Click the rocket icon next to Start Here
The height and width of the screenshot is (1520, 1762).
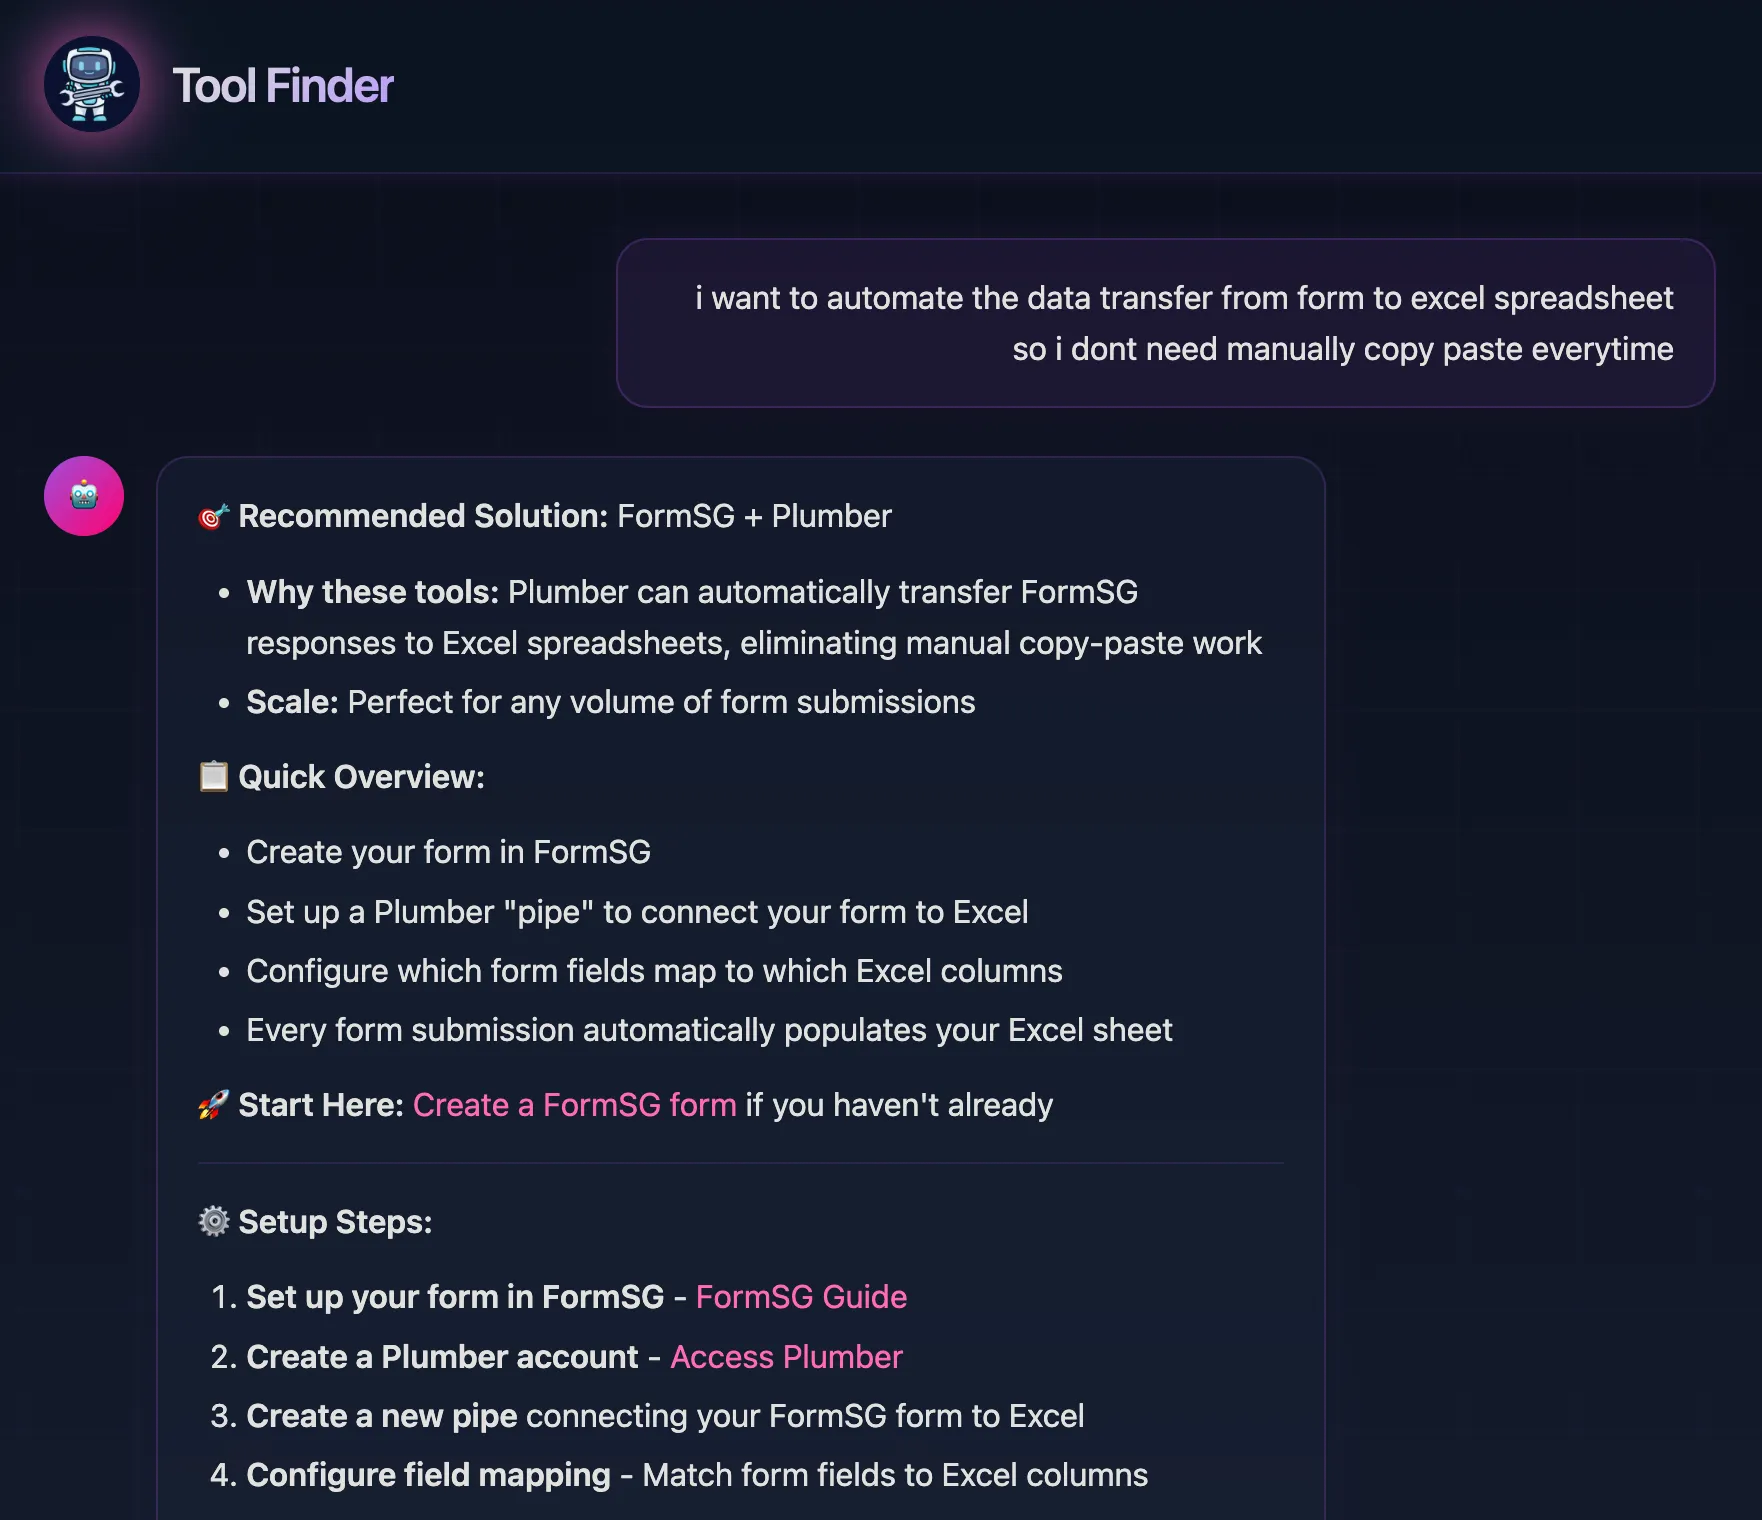(x=211, y=1104)
